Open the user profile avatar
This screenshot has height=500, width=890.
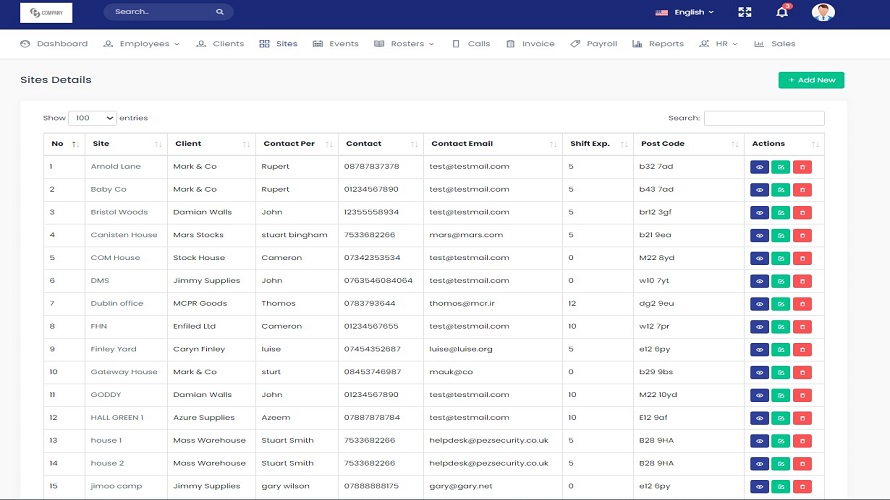pos(823,13)
